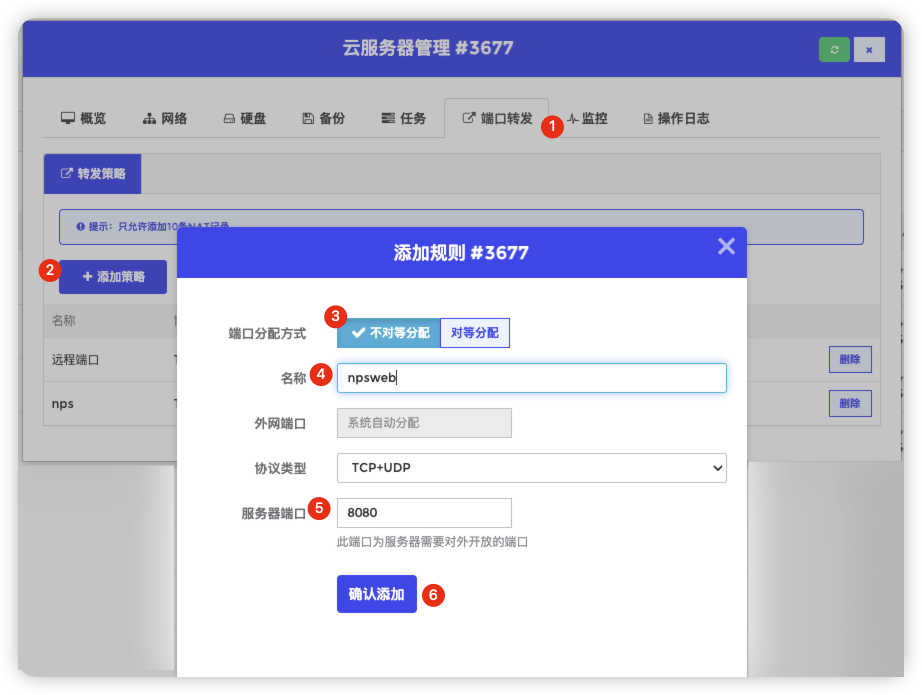Open the 监控 tab

pyautogui.click(x=587, y=118)
